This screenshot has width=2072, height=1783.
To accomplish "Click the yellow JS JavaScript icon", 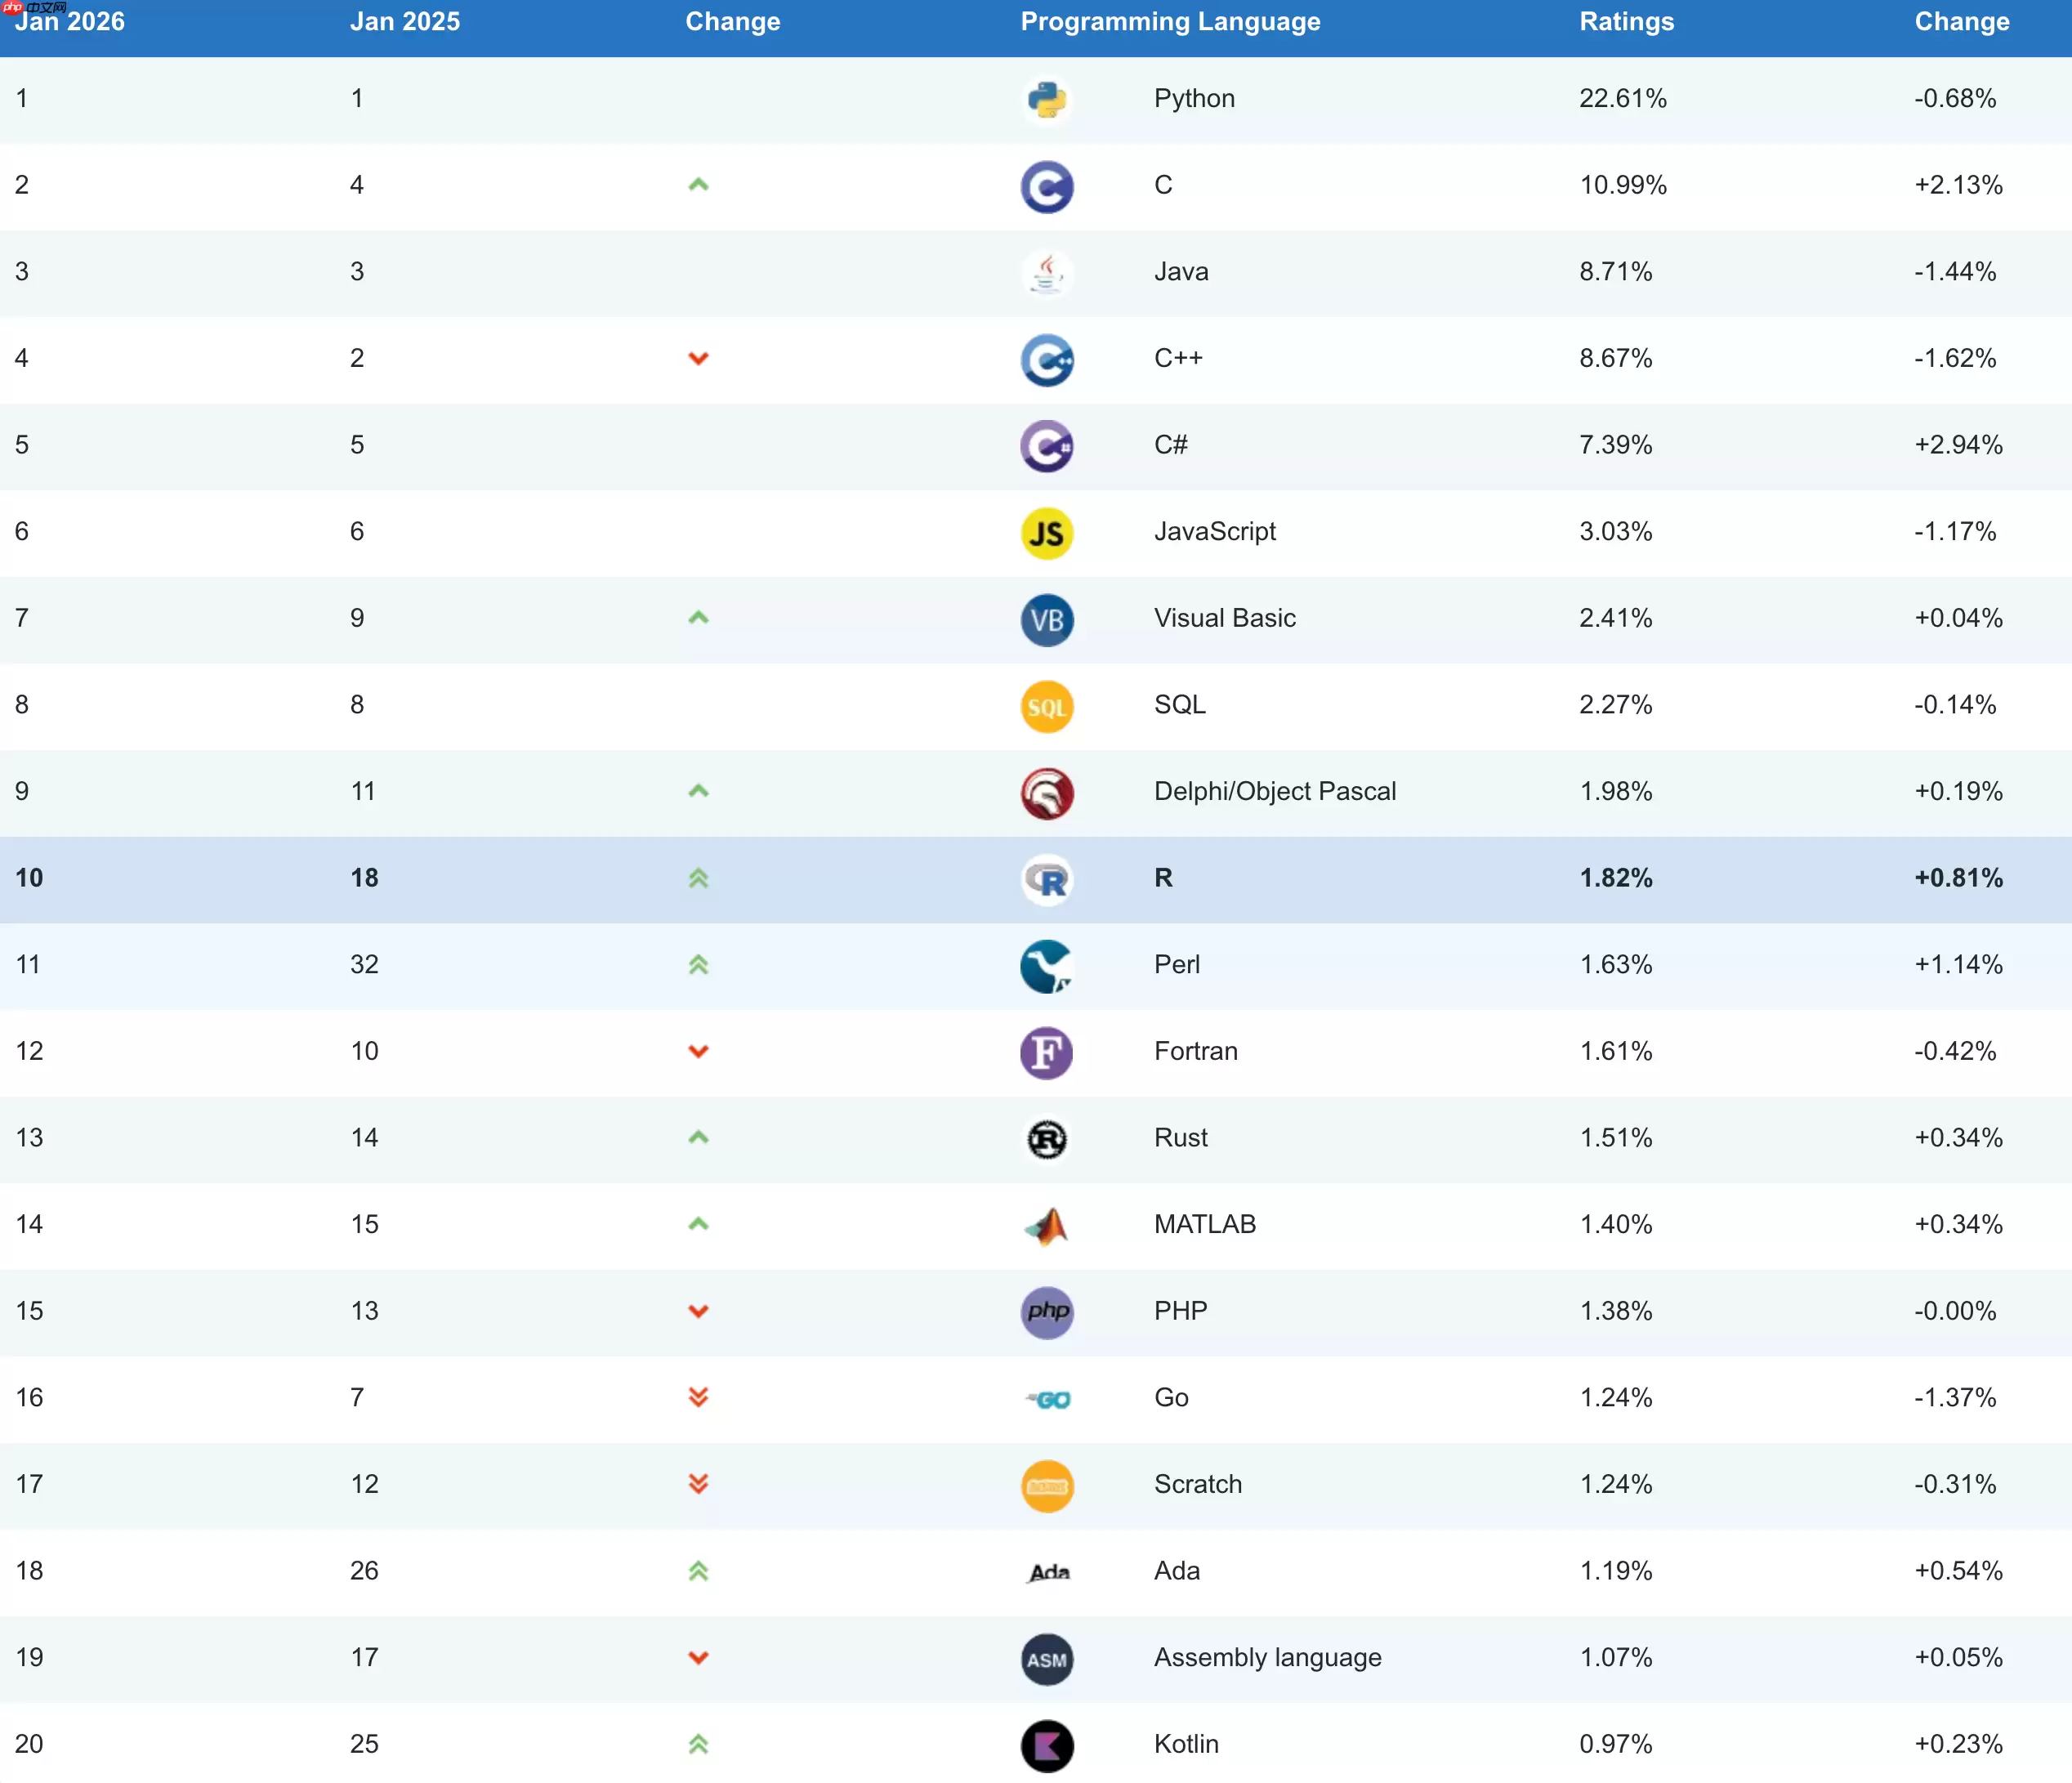I will pos(1047,533).
